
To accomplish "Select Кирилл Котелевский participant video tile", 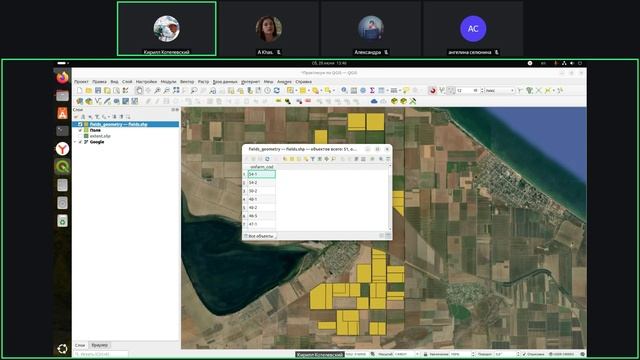I will coord(167,29).
